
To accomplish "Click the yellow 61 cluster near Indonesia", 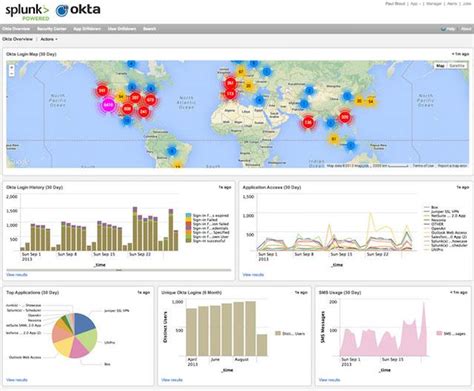I will [x=334, y=139].
